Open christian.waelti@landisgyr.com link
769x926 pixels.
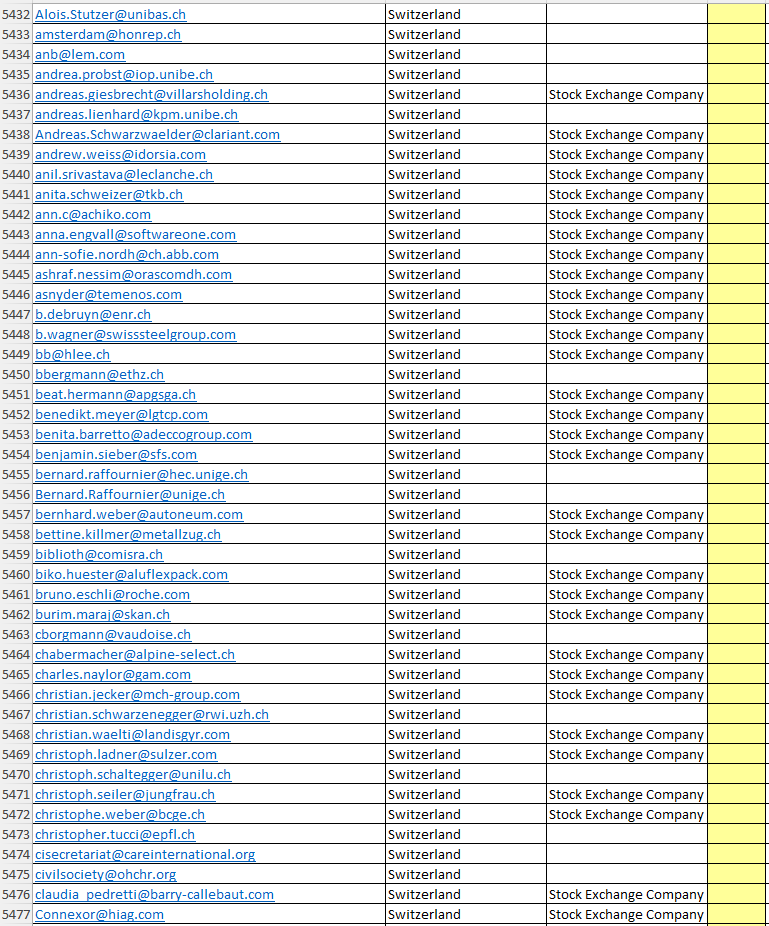(132, 735)
